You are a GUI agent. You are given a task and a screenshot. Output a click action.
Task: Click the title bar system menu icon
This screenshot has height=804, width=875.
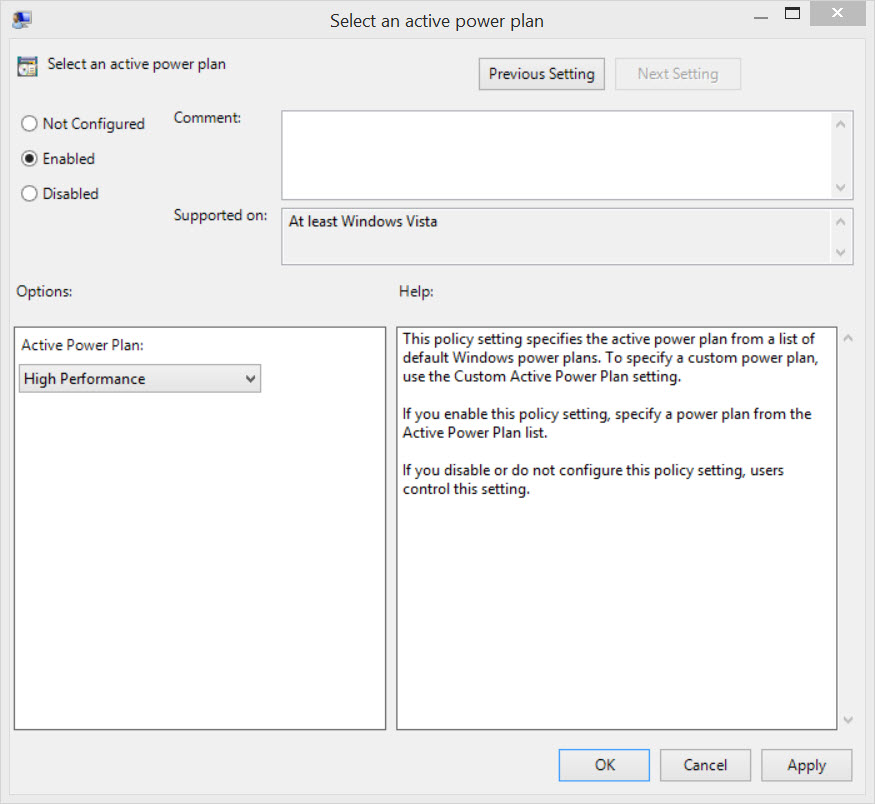point(21,20)
